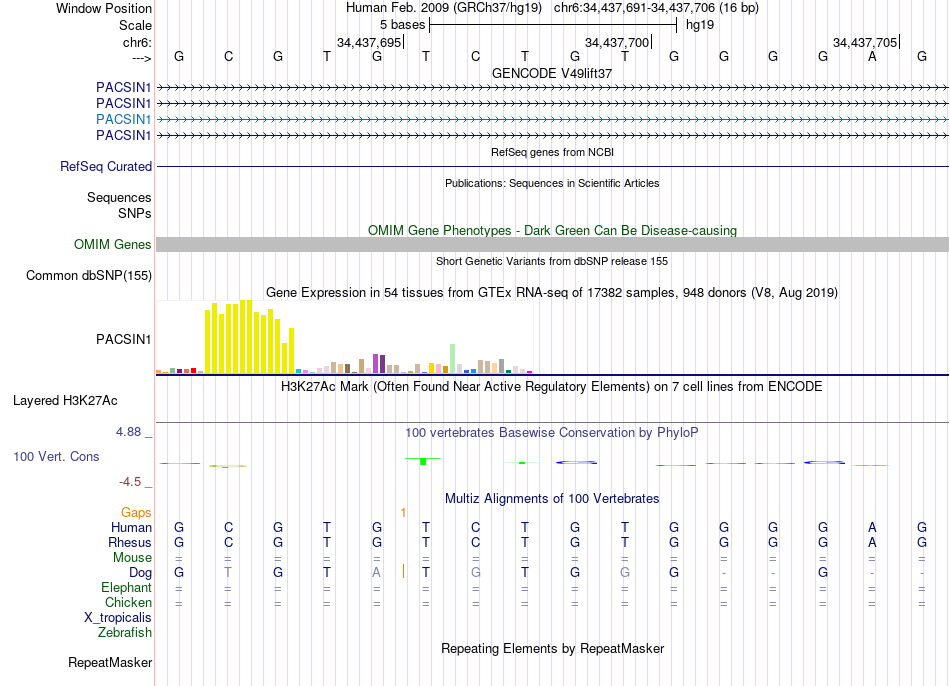Click 'Short Genetic Variants from dbSNP release 155'
950x686 pixels.
552,261
